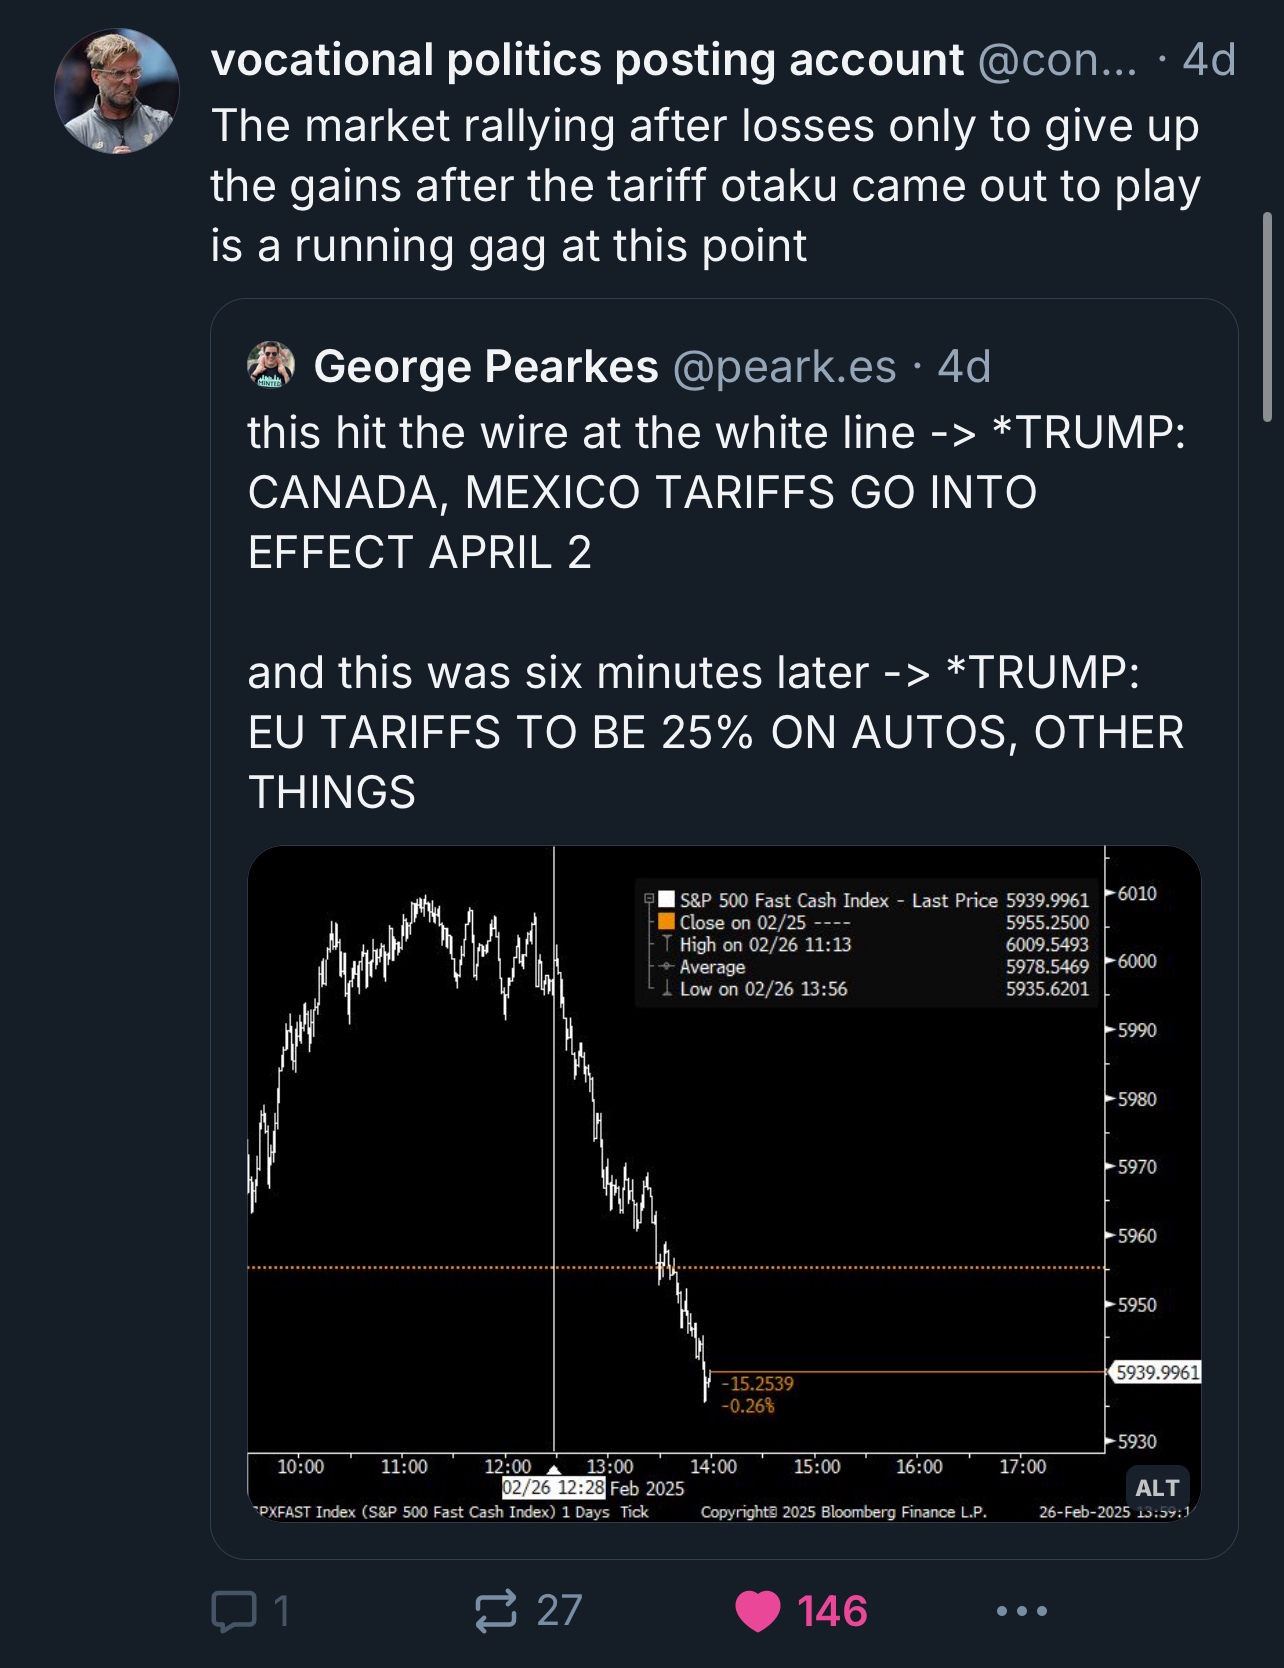
Task: Click the repost arrows icon
Action: [496, 1611]
